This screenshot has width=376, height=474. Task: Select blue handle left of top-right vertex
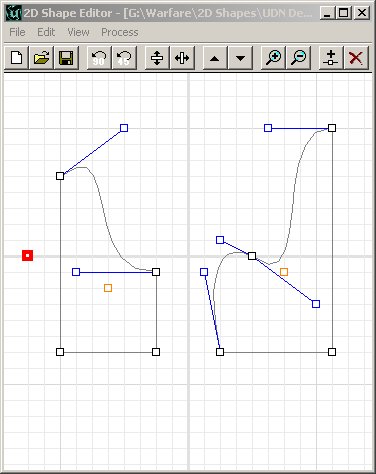point(268,128)
